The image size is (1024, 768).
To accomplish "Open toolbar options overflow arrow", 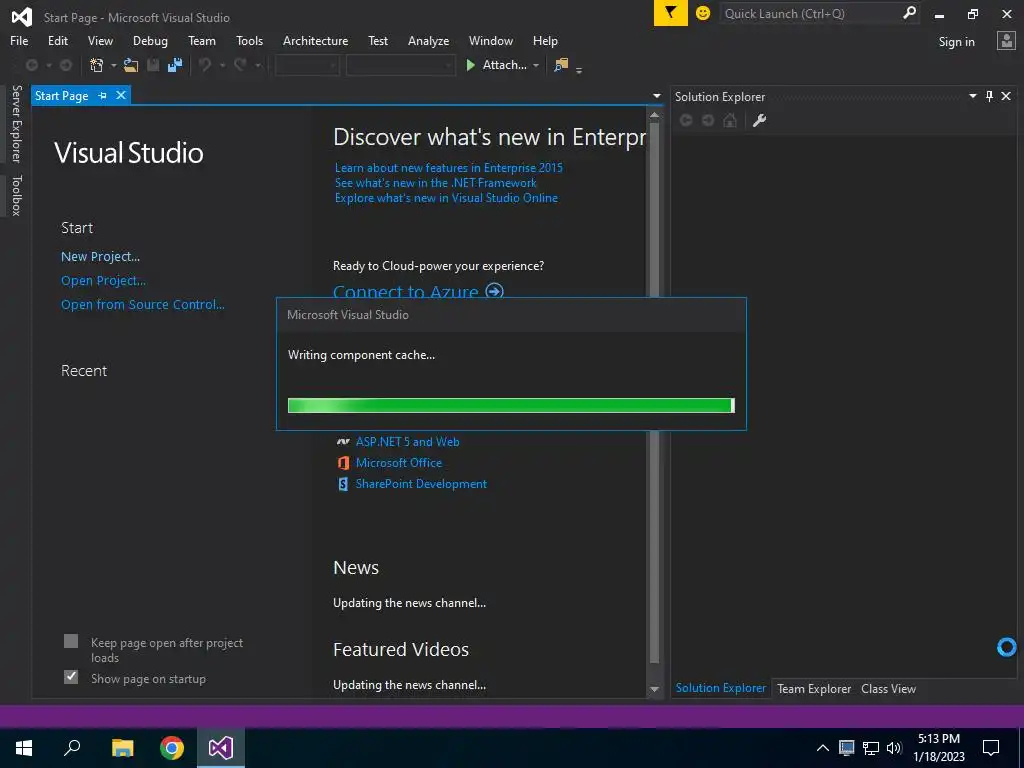I will pos(579,69).
